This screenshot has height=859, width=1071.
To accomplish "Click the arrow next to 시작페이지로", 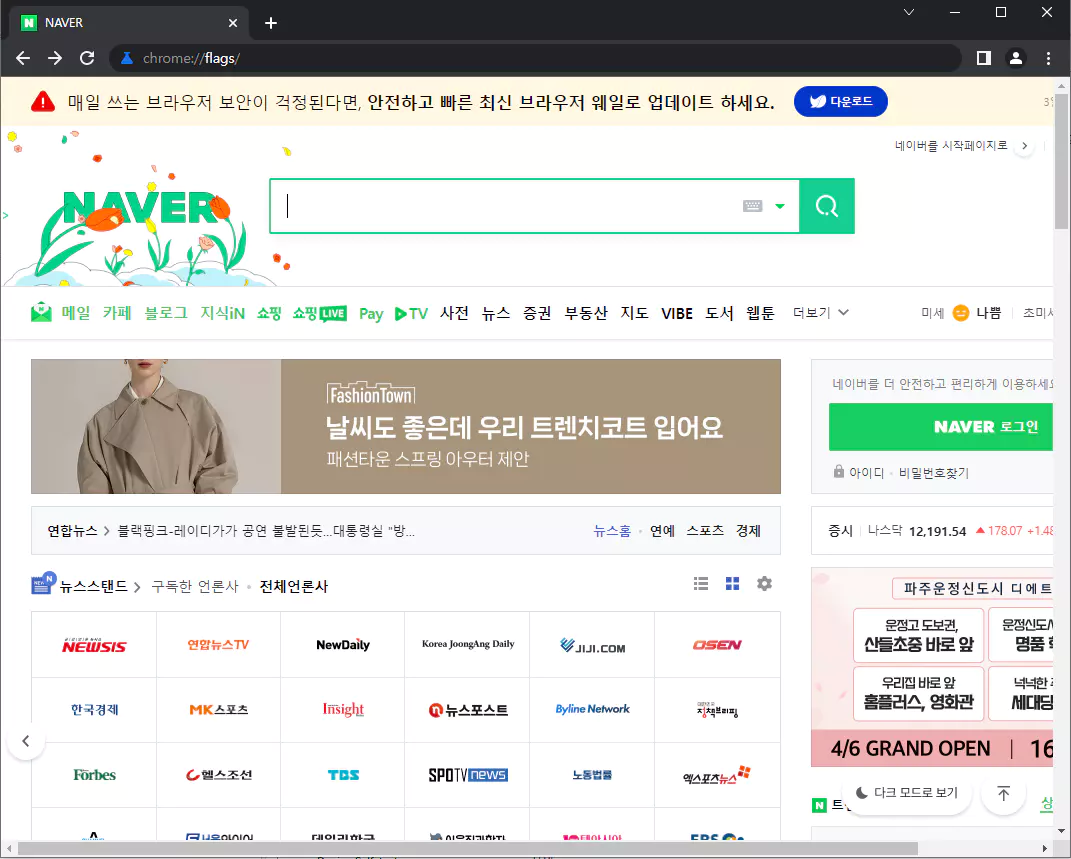I will pyautogui.click(x=1024, y=145).
